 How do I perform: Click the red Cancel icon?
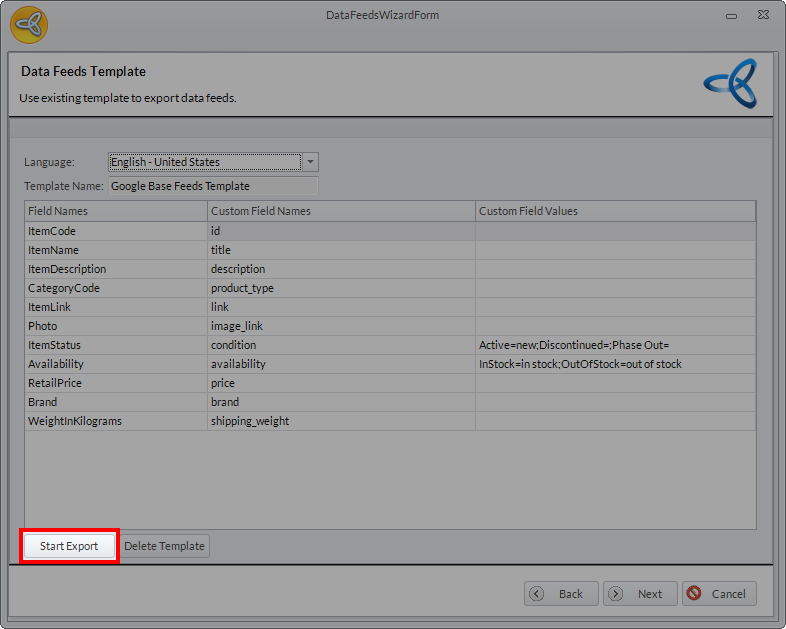tap(695, 594)
